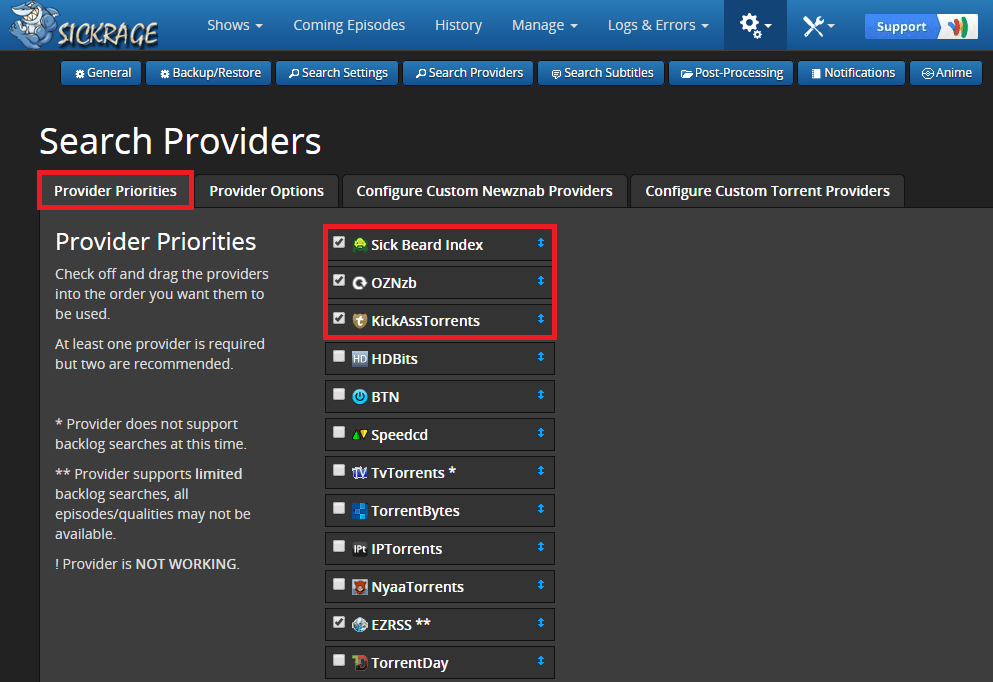Open Configure Custom Newznab Providers tab

[484, 190]
